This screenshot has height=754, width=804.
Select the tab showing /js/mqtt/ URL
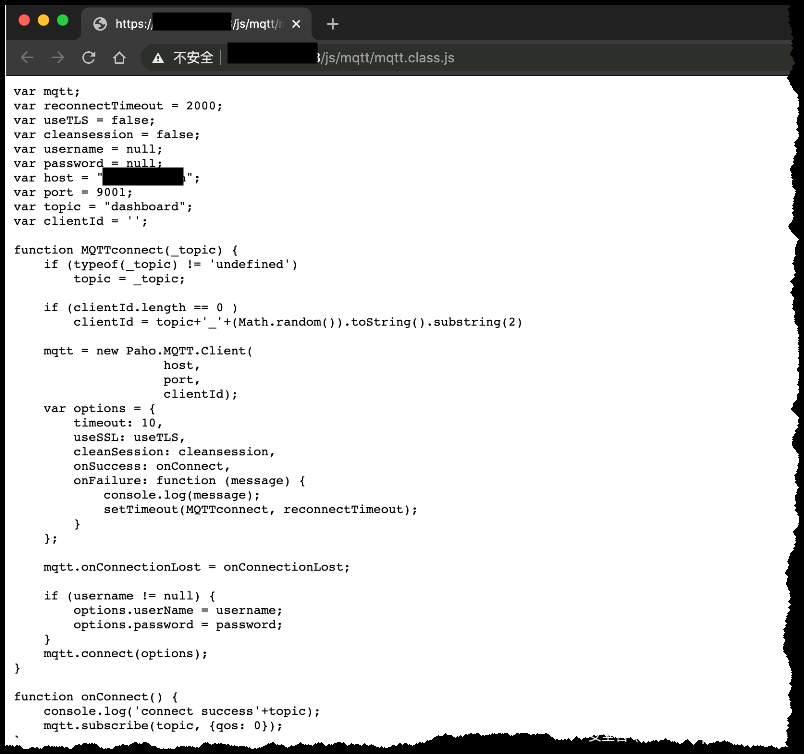pos(200,23)
